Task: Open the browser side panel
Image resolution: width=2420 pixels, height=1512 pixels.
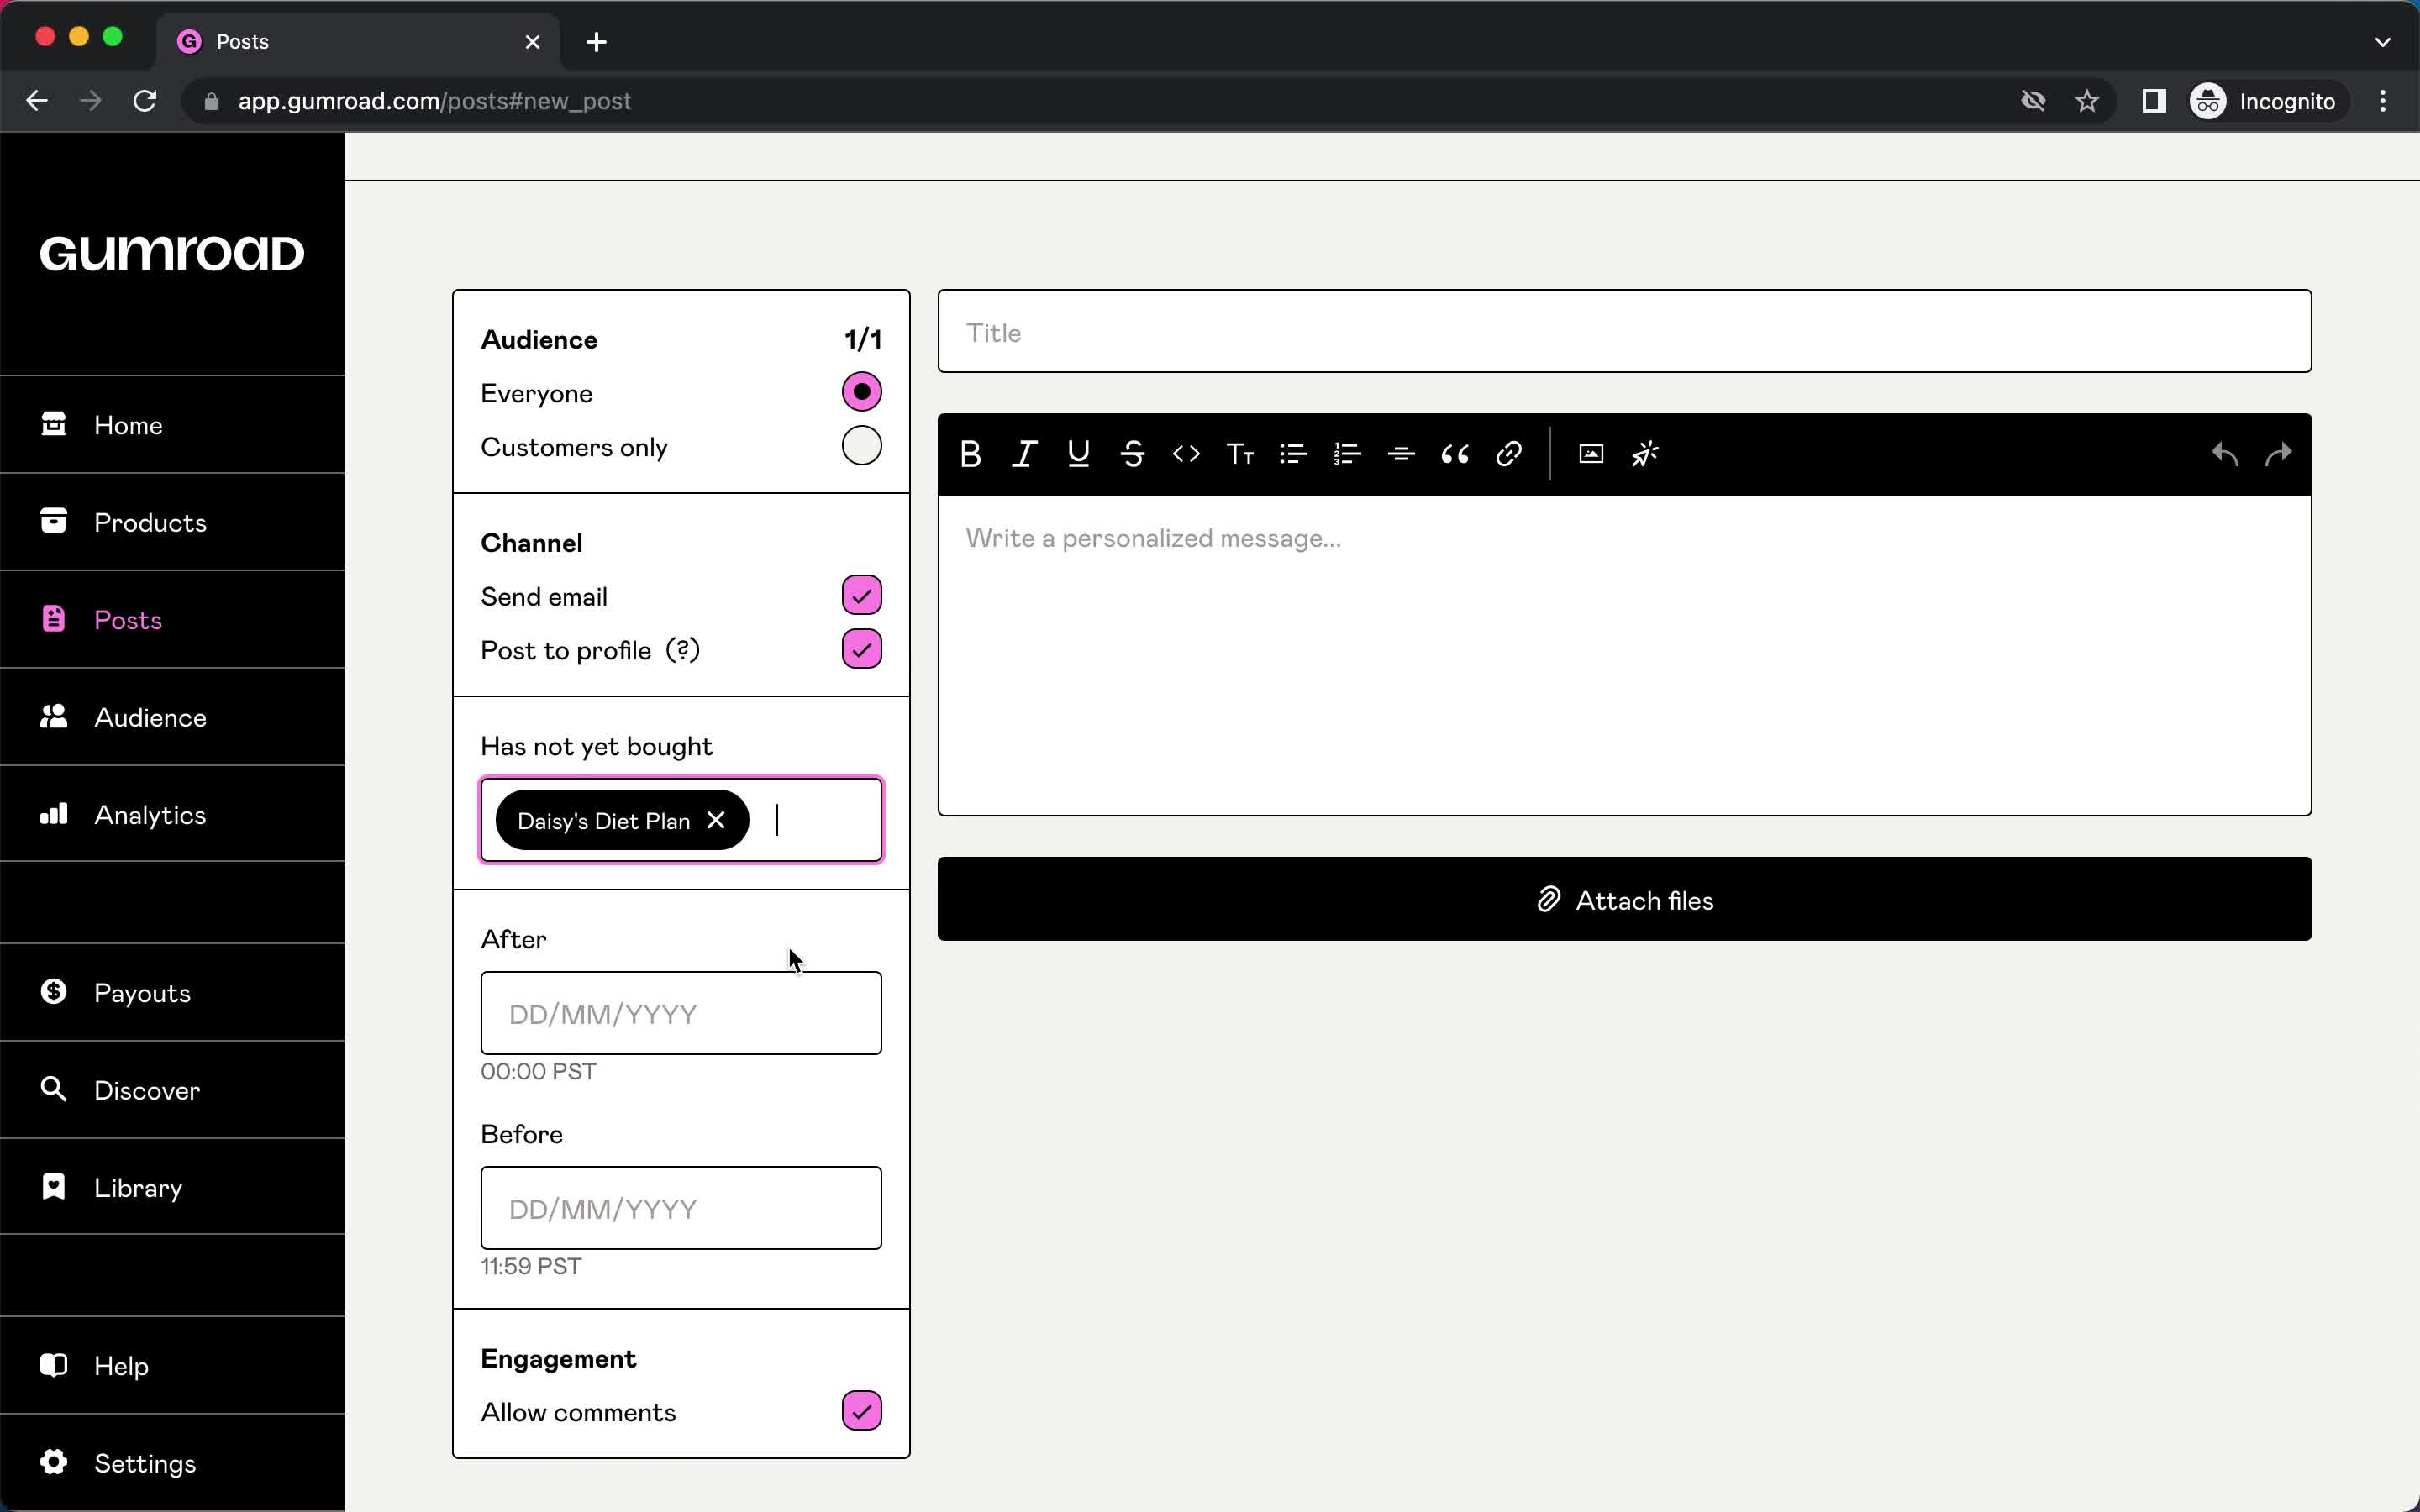Action: [2154, 101]
